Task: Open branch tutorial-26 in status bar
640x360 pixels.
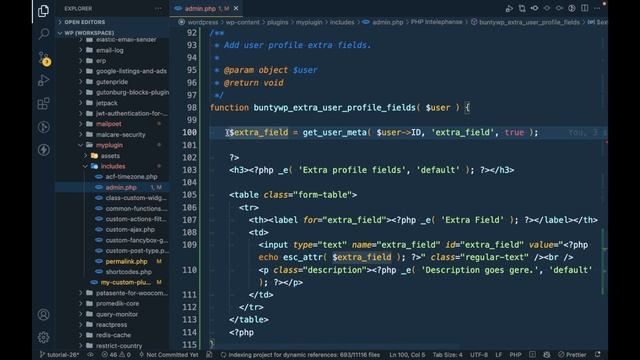Action: (59, 355)
